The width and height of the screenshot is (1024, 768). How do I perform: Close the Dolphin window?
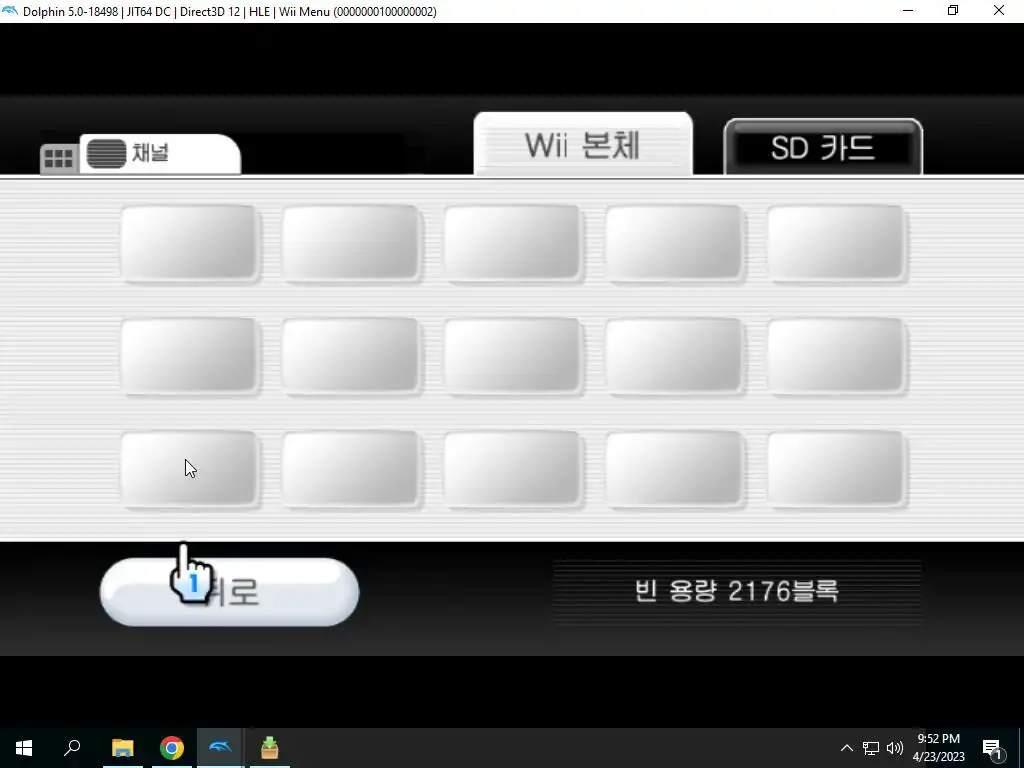(999, 11)
